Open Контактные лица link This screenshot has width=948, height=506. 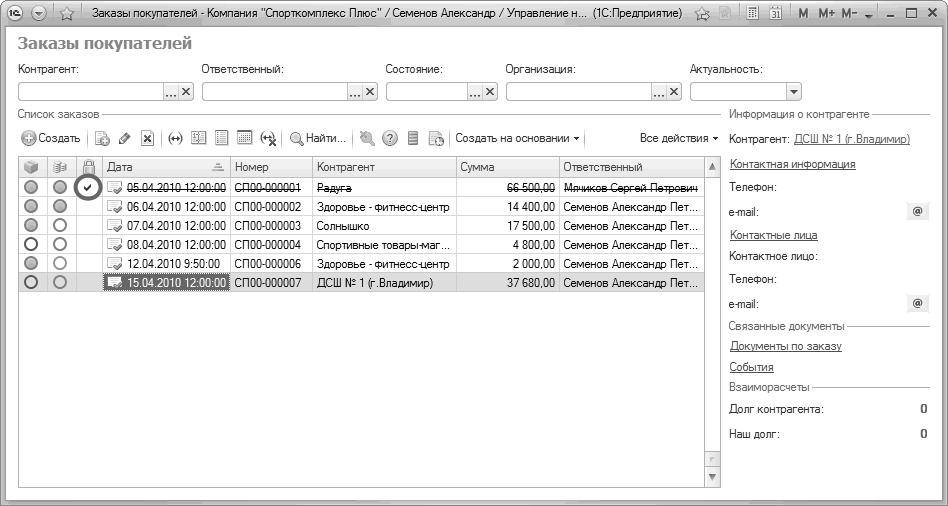tap(774, 235)
